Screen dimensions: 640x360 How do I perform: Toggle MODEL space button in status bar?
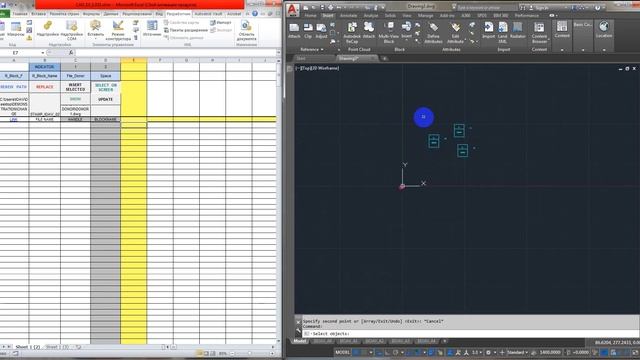click(342, 352)
